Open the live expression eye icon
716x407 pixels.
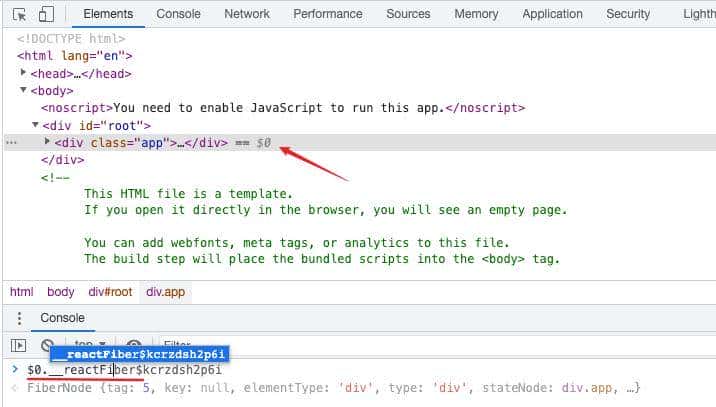click(134, 345)
